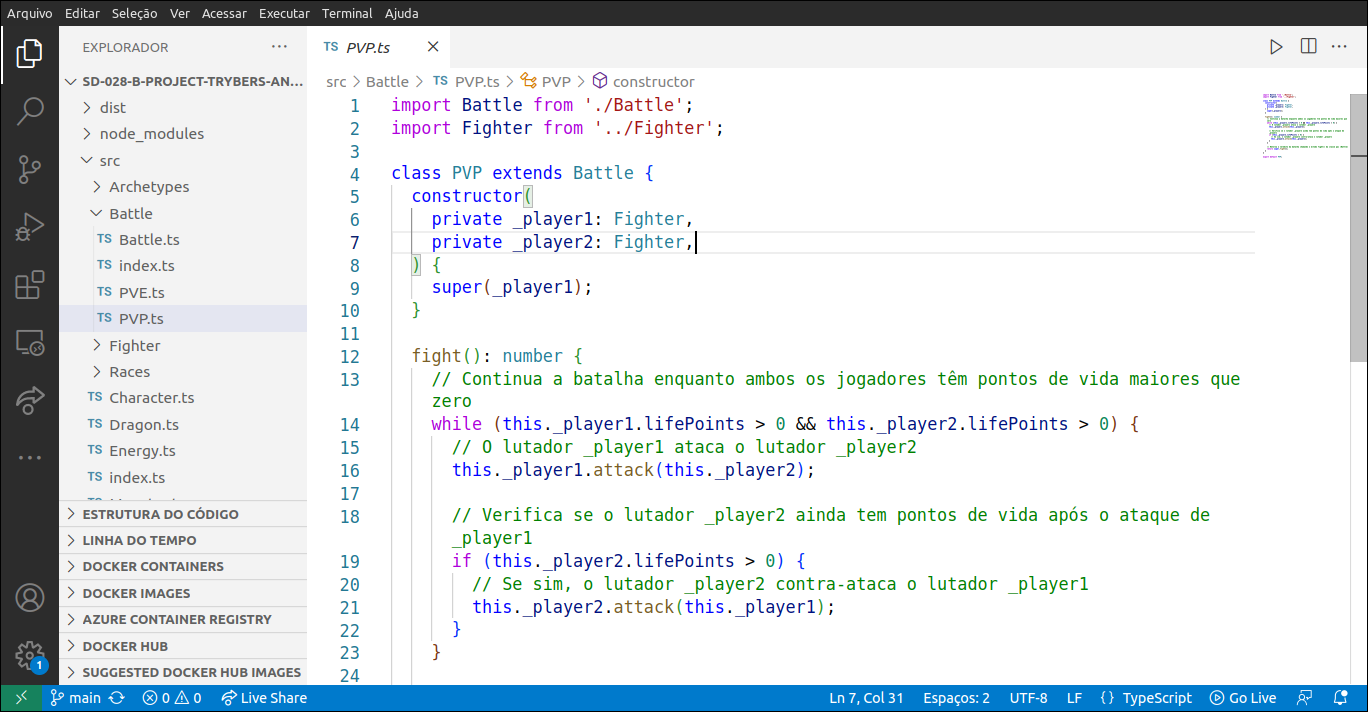Click Go Live in the status bar

tap(1243, 698)
